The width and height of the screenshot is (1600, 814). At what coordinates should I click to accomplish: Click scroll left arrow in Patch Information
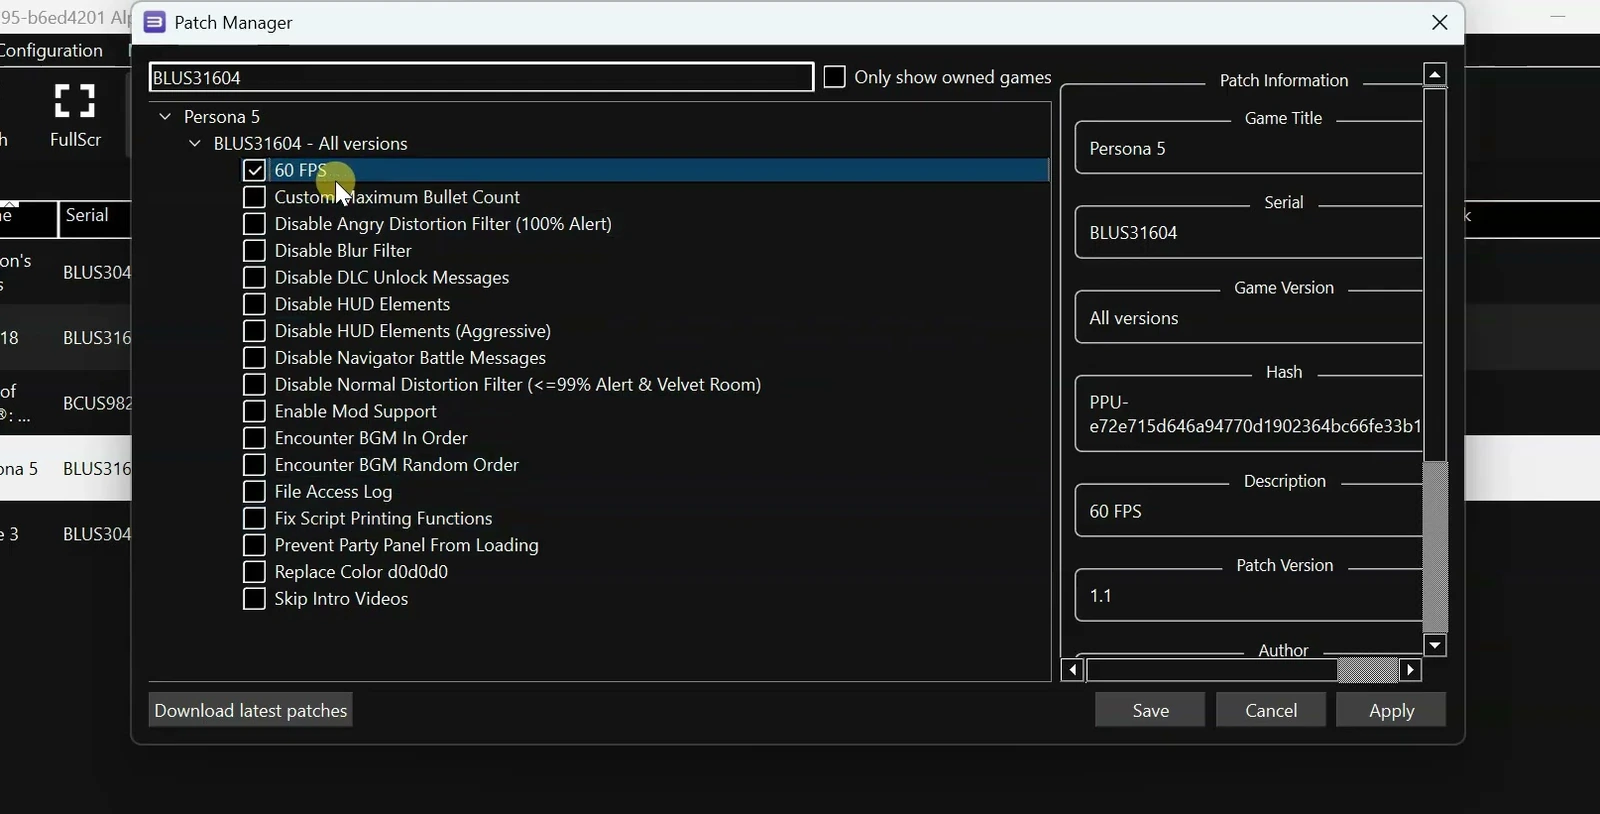(1073, 670)
